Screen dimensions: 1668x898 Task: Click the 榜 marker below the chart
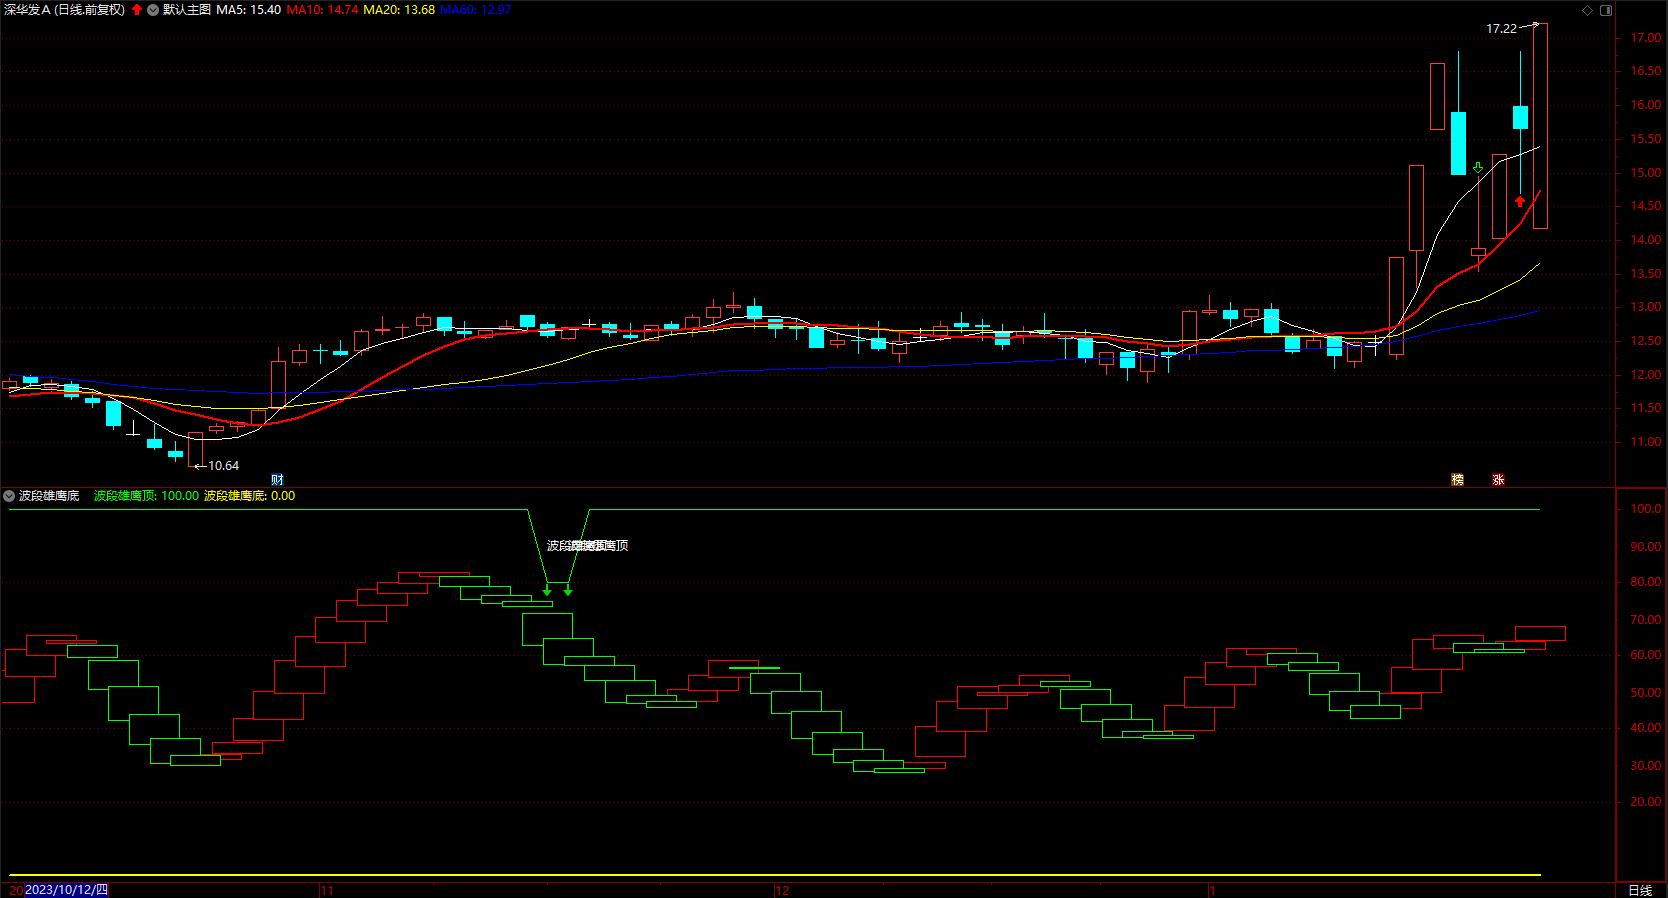pos(1457,480)
